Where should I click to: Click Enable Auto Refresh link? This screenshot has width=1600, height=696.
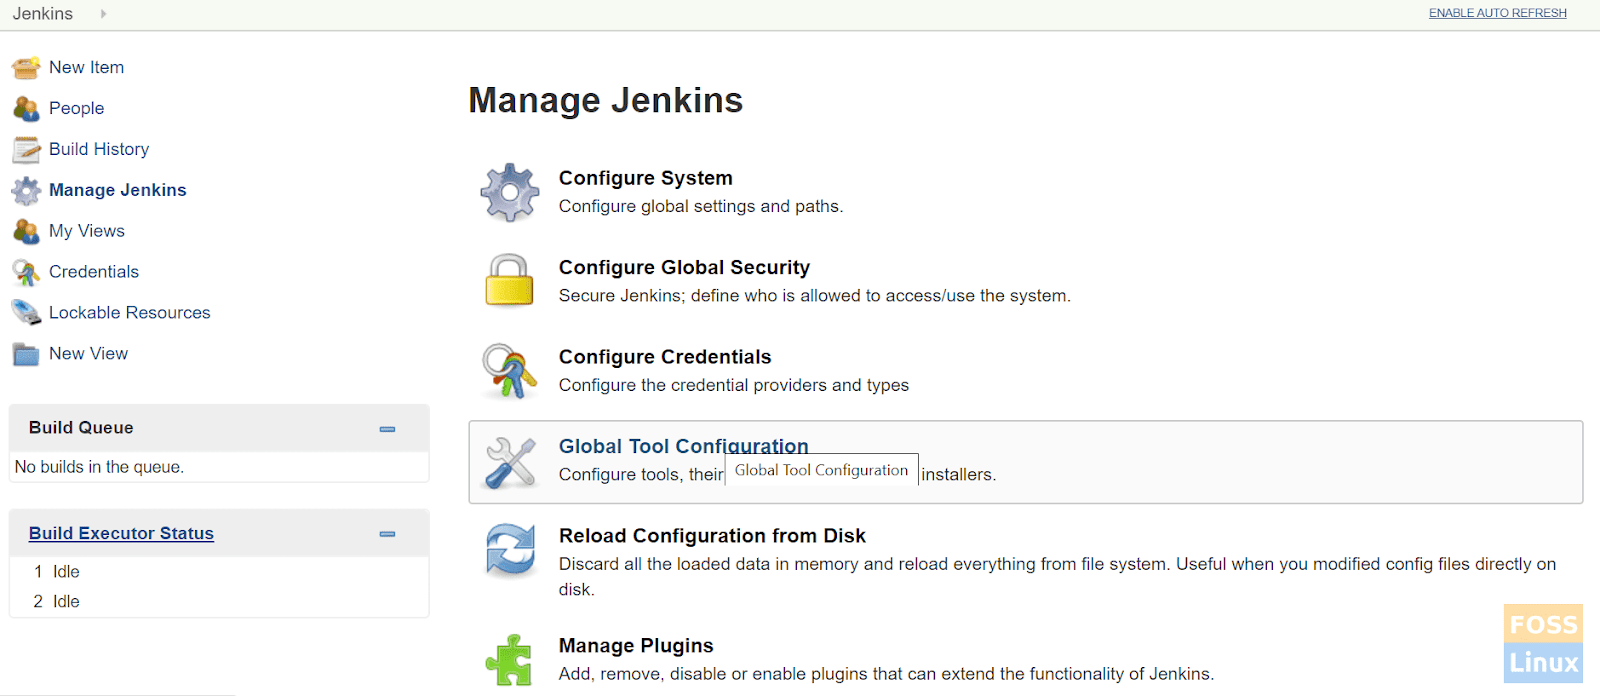pyautogui.click(x=1497, y=13)
